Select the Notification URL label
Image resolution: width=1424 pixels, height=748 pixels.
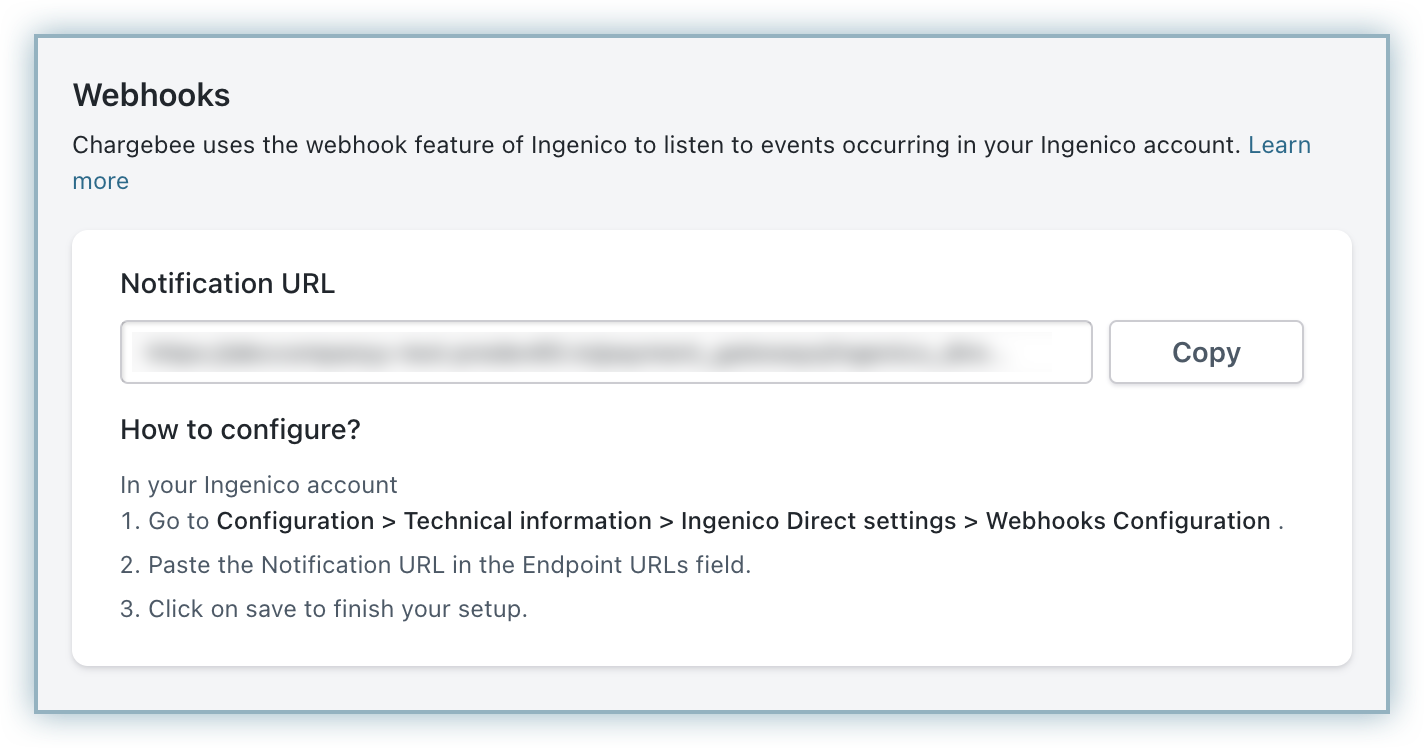click(x=227, y=284)
